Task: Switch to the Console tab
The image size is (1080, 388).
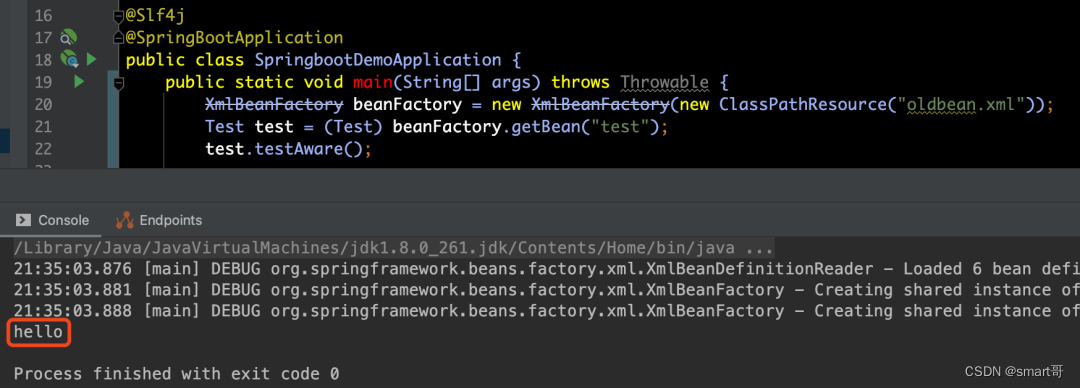Action: (53, 221)
